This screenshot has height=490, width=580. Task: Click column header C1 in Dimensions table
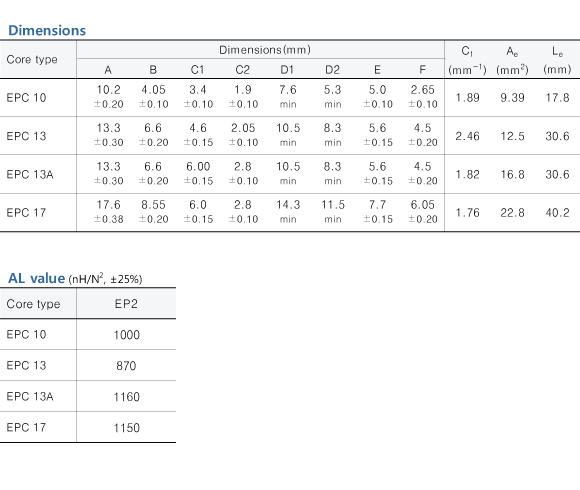point(198,70)
